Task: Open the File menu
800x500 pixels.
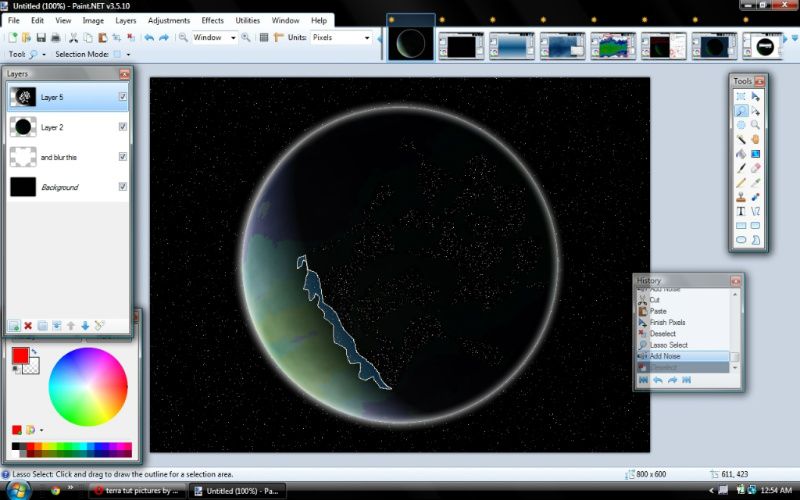Action: click(x=14, y=20)
